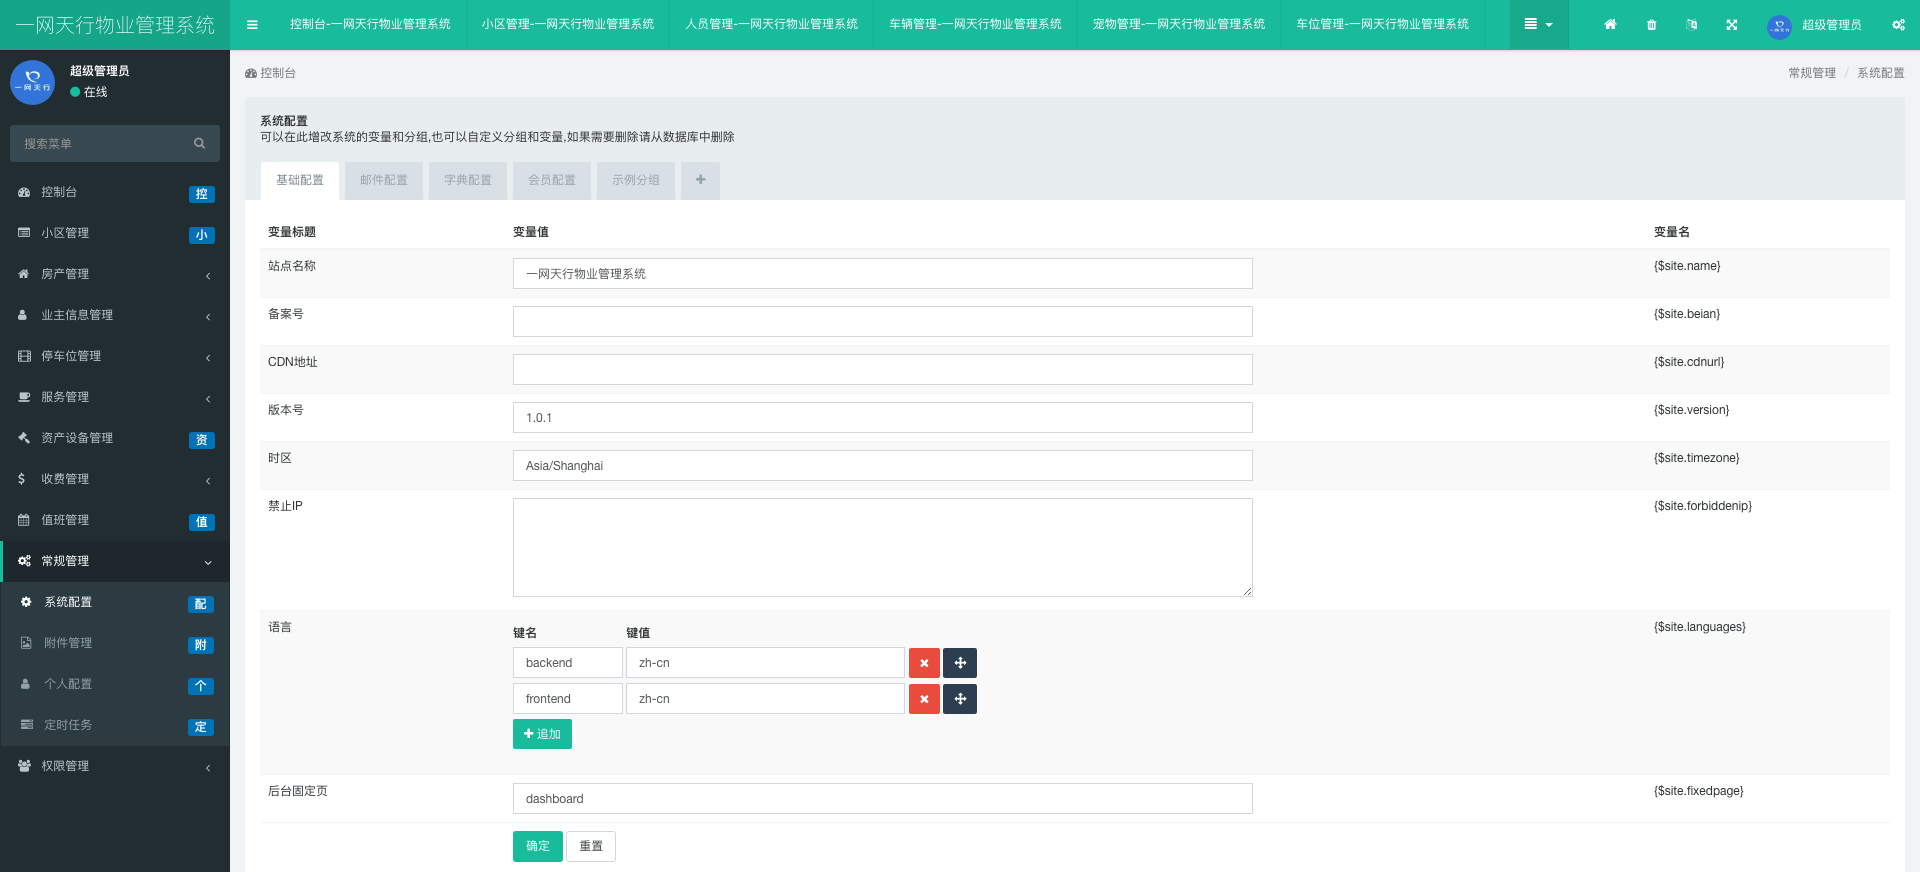This screenshot has width=1920, height=872.
Task: Switch to the 邮件配置 tab
Action: (x=384, y=181)
